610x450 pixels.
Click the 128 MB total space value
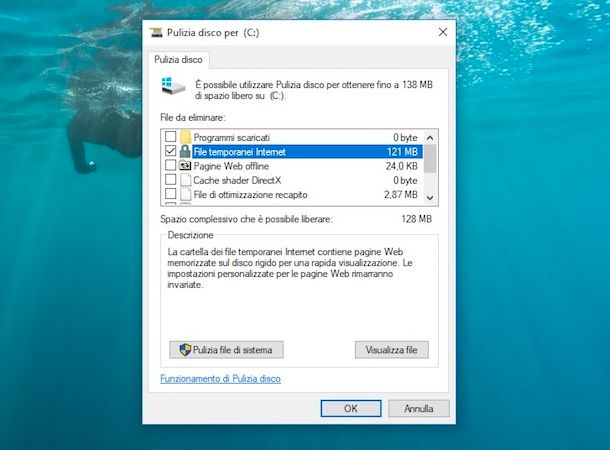tap(416, 219)
